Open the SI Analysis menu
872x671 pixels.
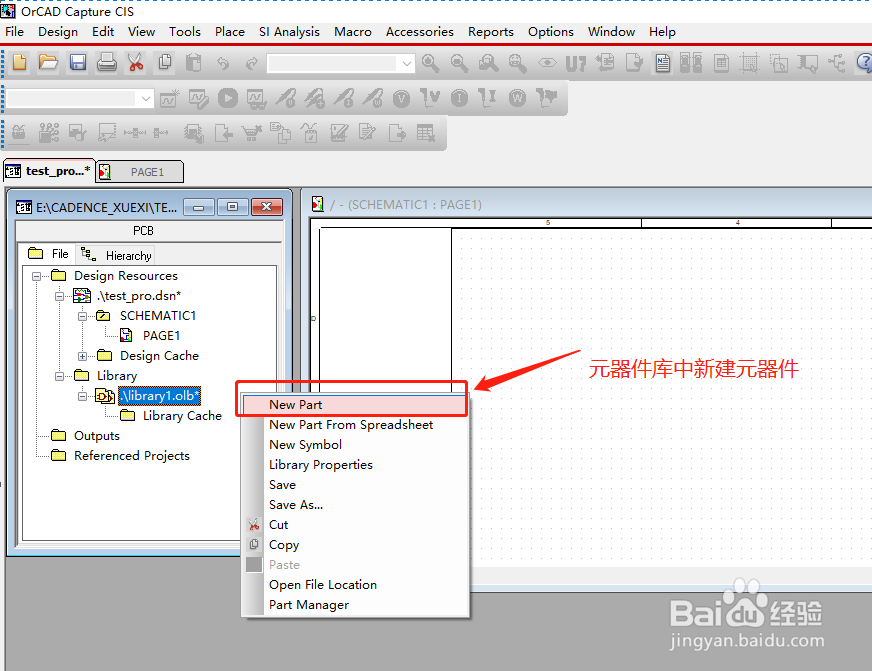point(289,32)
